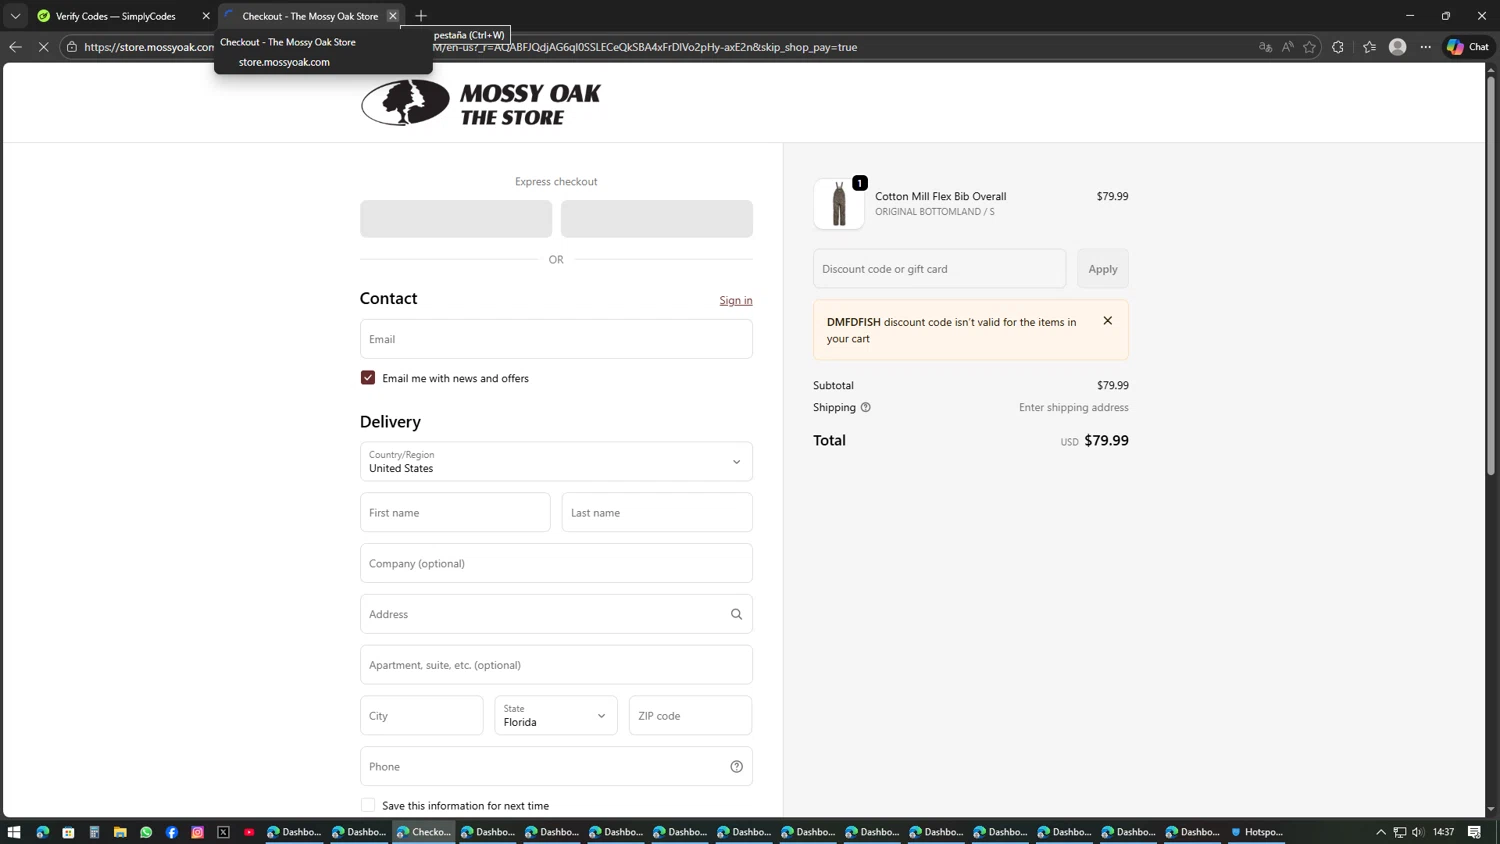This screenshot has width=1500, height=844.
Task: Select the Checkout - The Mossy Oak Store tab
Action: [x=310, y=16]
